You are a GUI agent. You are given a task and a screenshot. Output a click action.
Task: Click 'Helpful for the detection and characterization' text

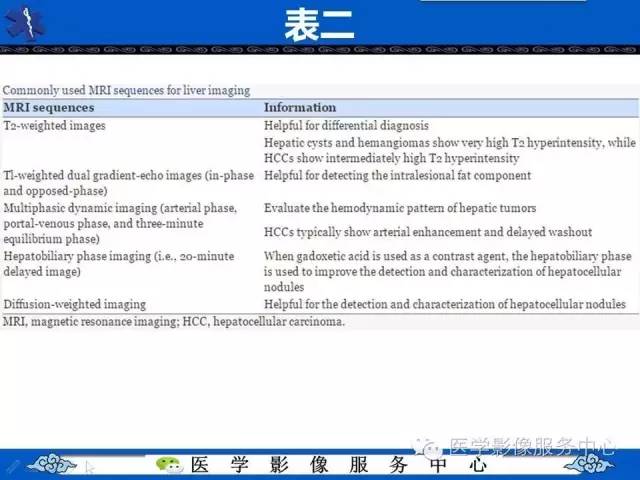pos(445,304)
